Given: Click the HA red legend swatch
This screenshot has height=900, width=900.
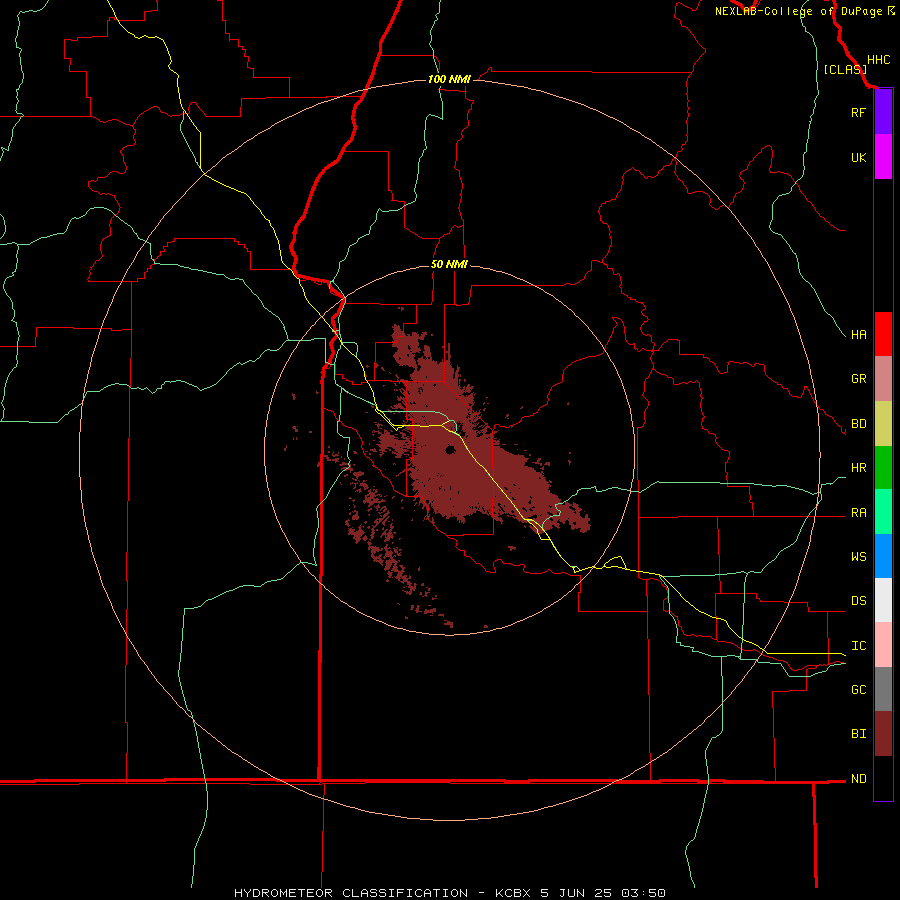Looking at the screenshot, I should click(883, 334).
